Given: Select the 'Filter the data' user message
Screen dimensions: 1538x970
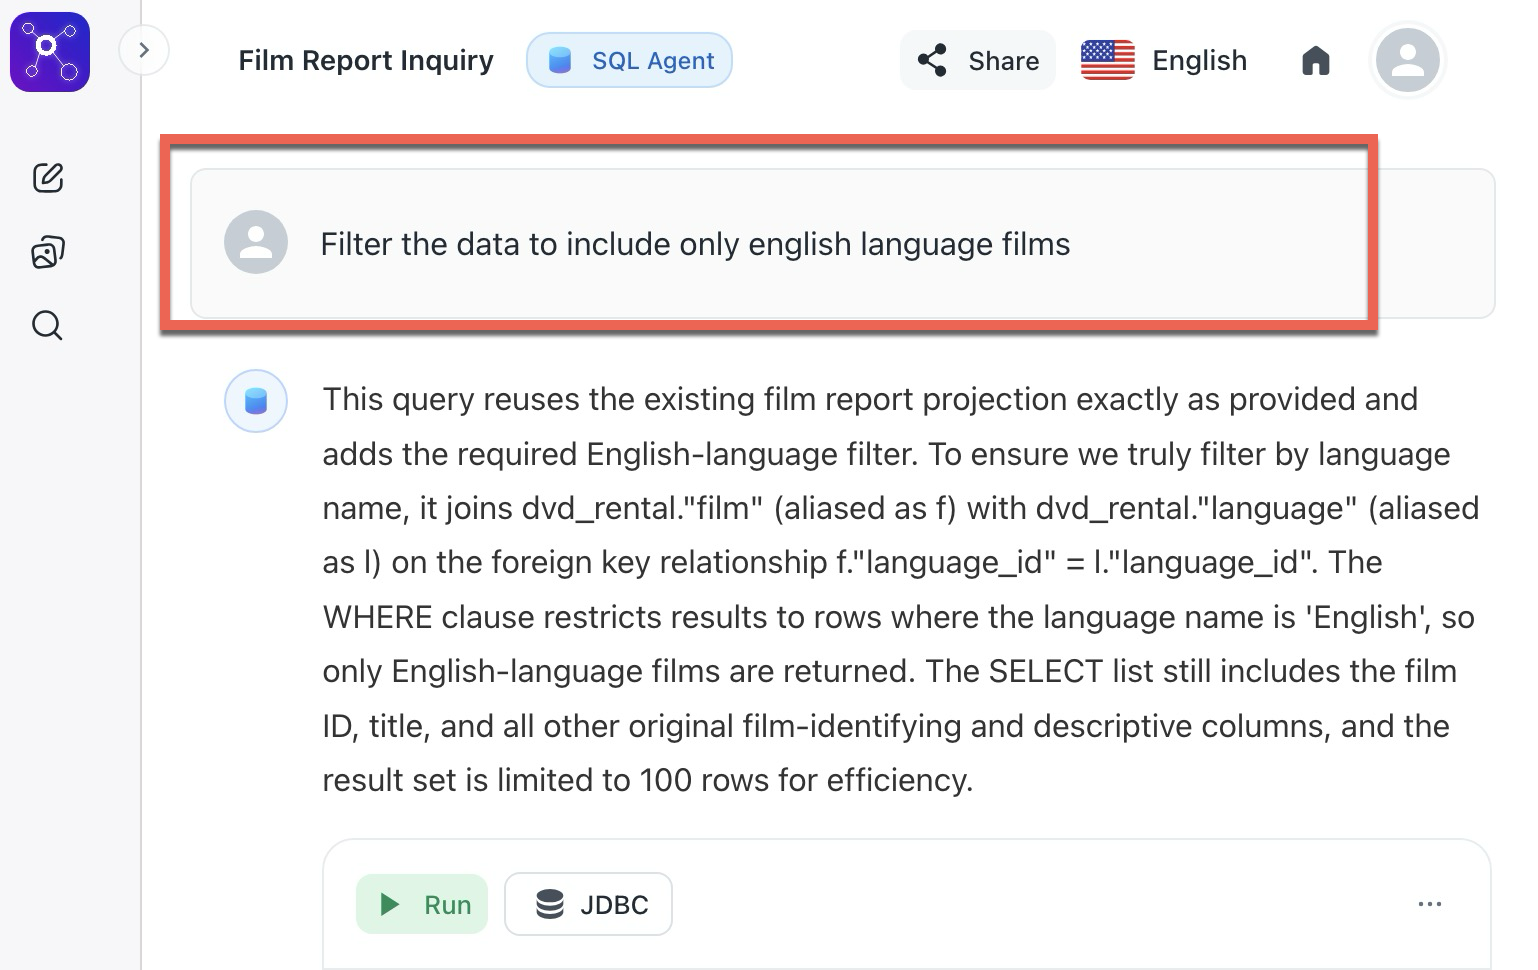Looking at the screenshot, I should pos(695,244).
